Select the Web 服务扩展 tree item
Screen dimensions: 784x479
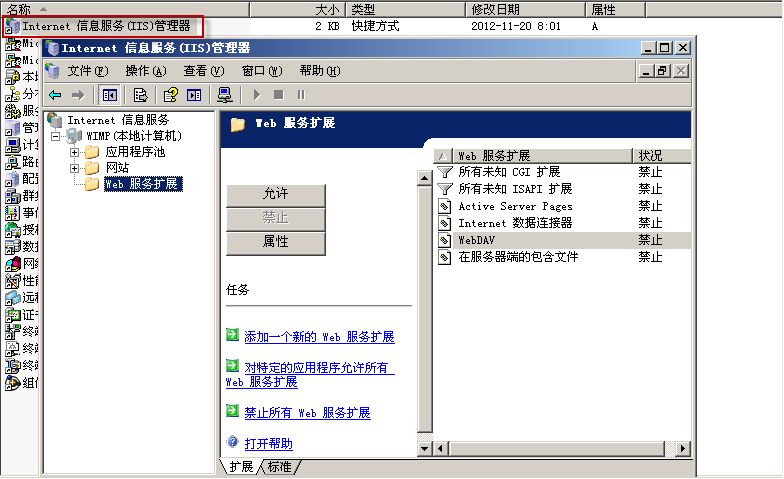click(x=143, y=184)
